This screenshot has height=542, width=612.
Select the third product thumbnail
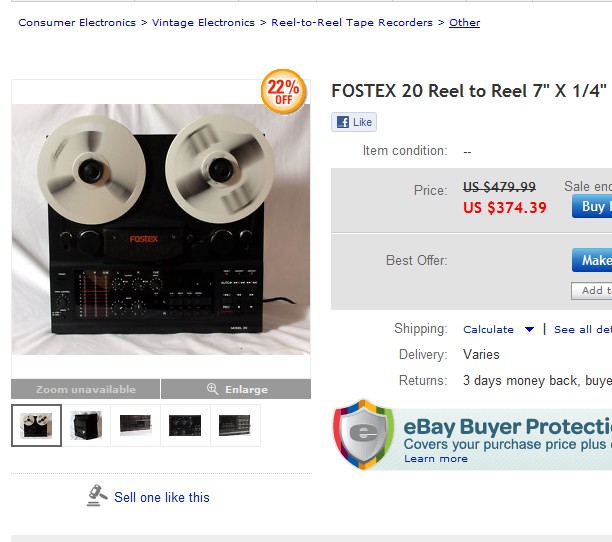[135, 425]
